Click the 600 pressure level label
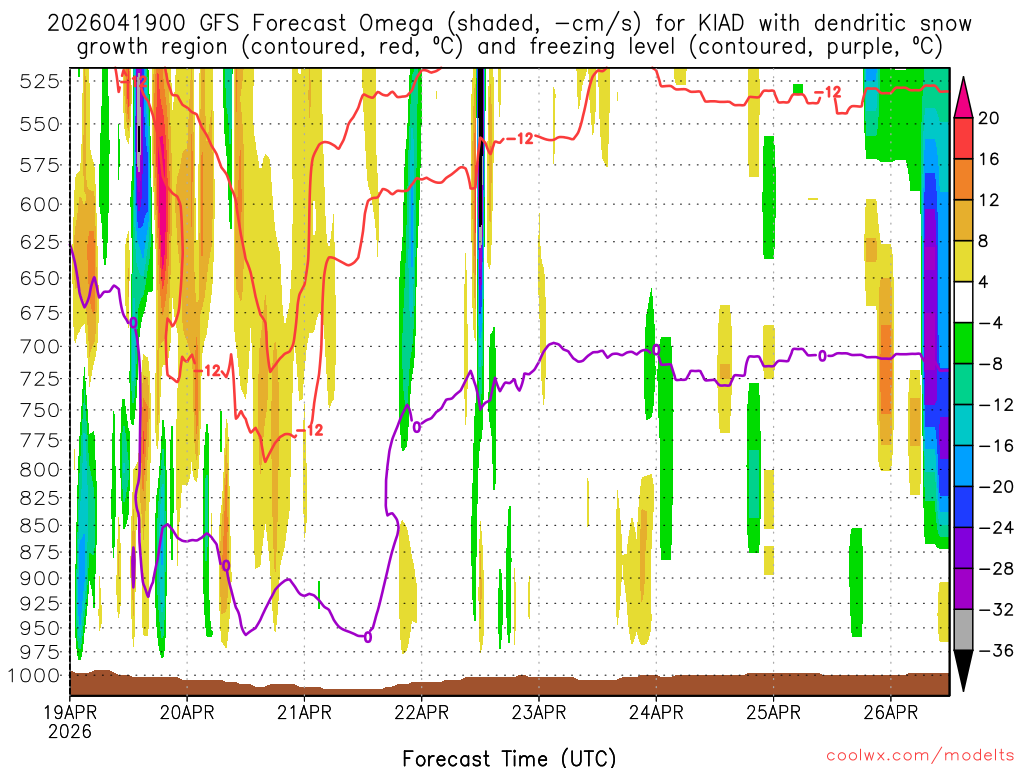The width and height of the screenshot is (1024, 768). pos(39,204)
